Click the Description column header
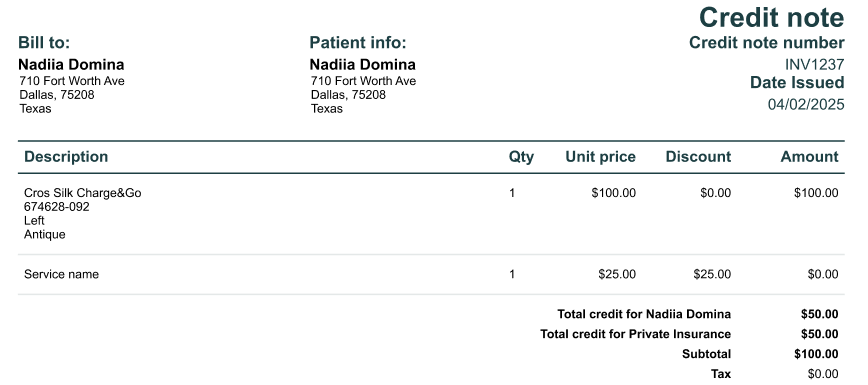The image size is (868, 385). pos(66,157)
